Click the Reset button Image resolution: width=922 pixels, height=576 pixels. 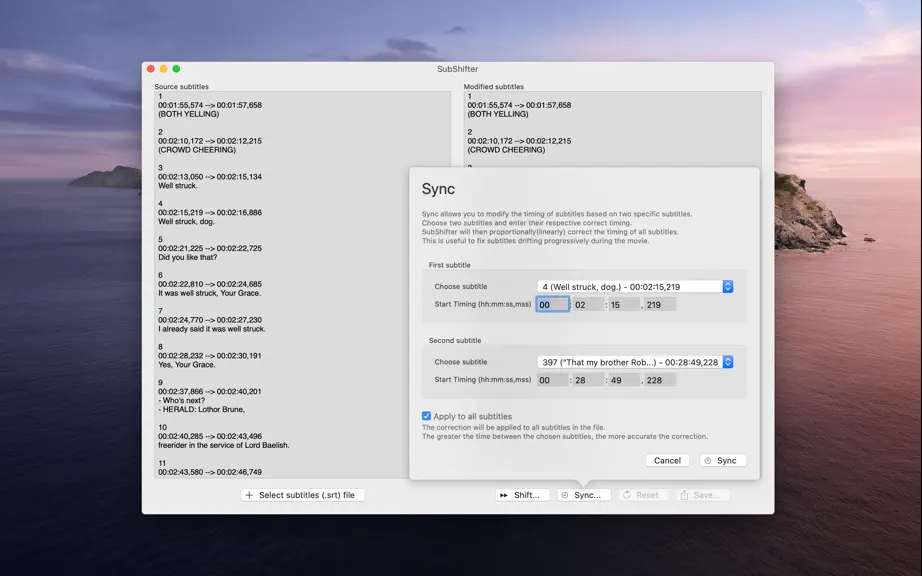click(x=643, y=495)
